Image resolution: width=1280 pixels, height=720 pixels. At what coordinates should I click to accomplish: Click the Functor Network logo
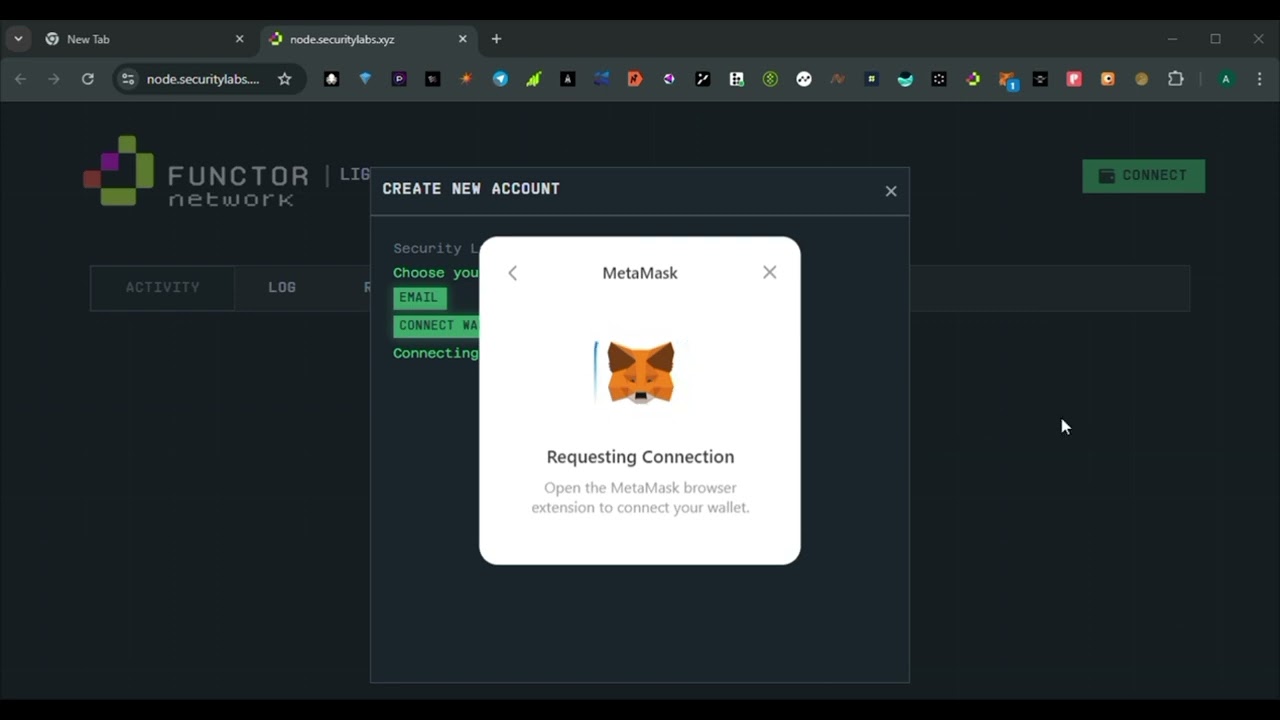point(197,172)
